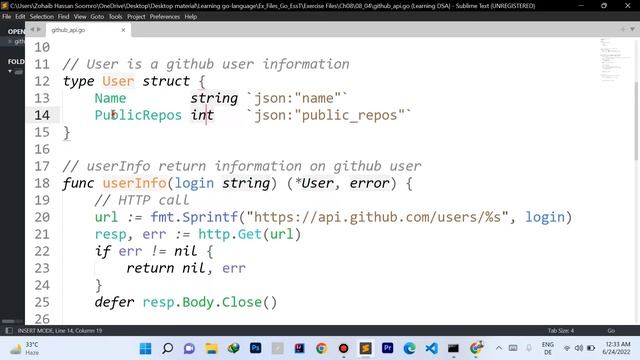
Task: Open Windows Search from taskbar
Action: pos(167,348)
